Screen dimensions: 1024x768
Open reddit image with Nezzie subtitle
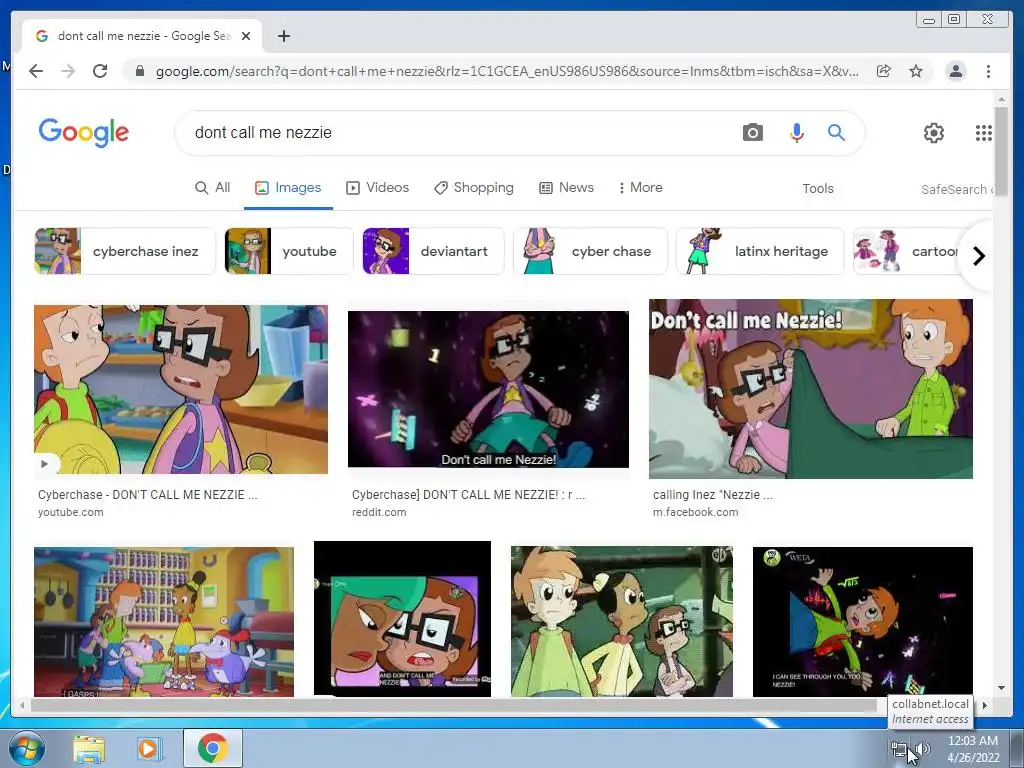[x=488, y=389]
